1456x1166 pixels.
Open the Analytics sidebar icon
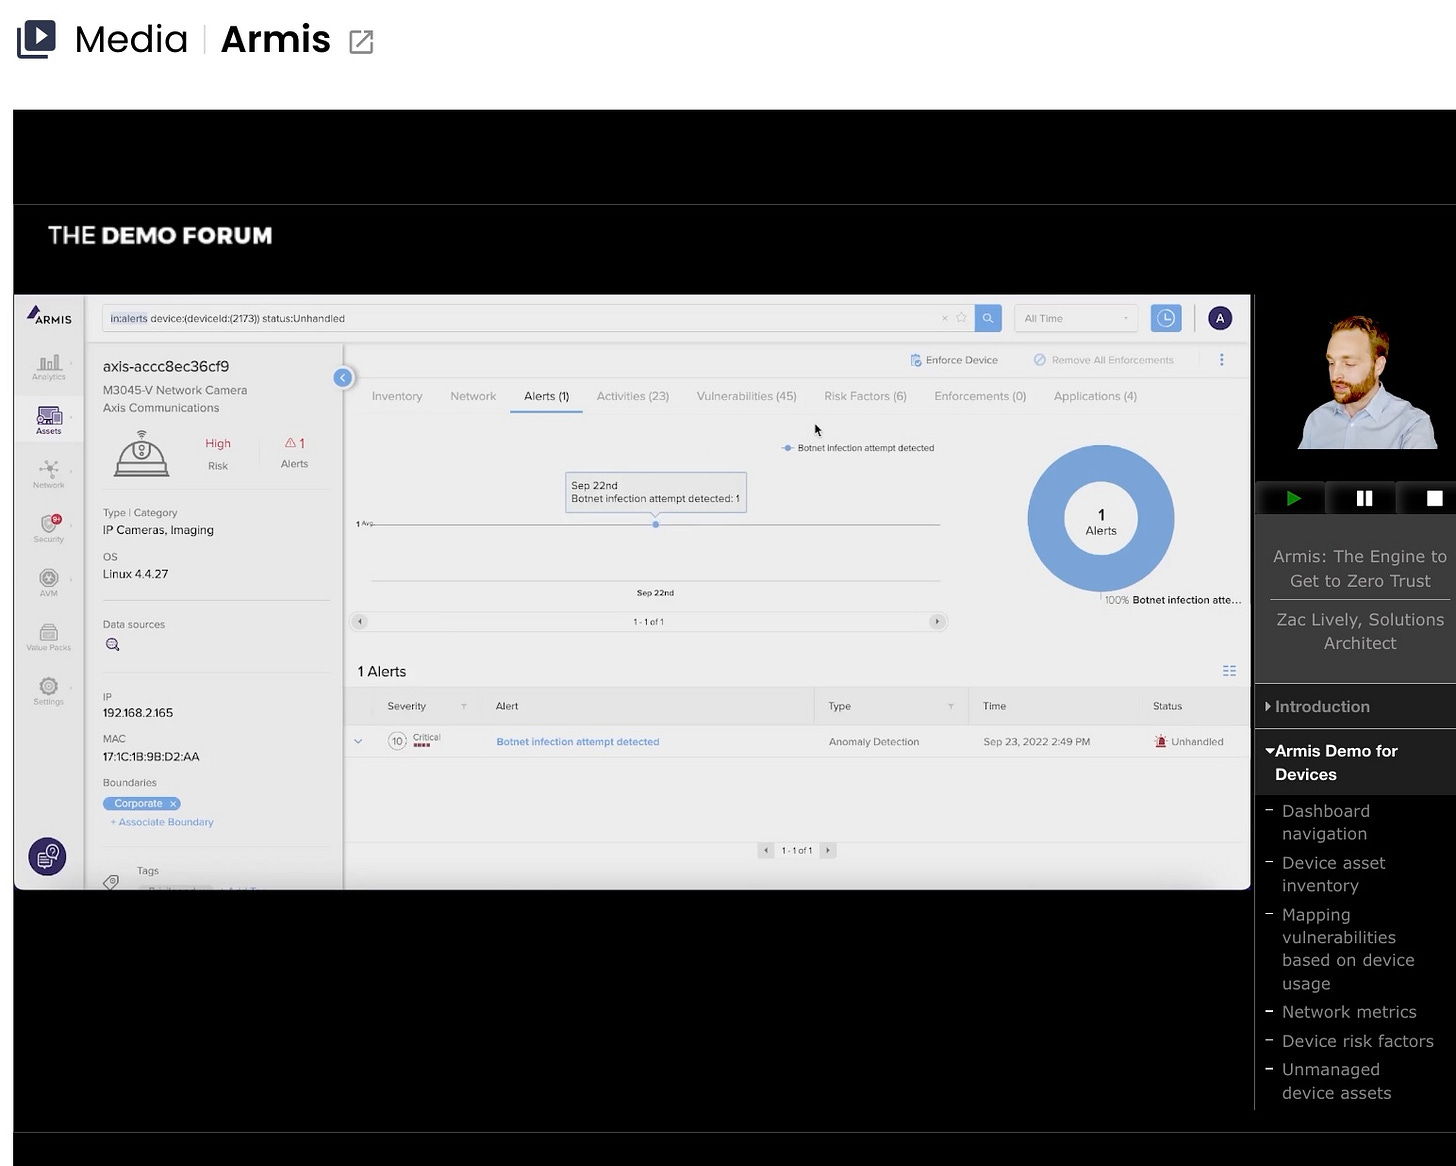click(49, 366)
